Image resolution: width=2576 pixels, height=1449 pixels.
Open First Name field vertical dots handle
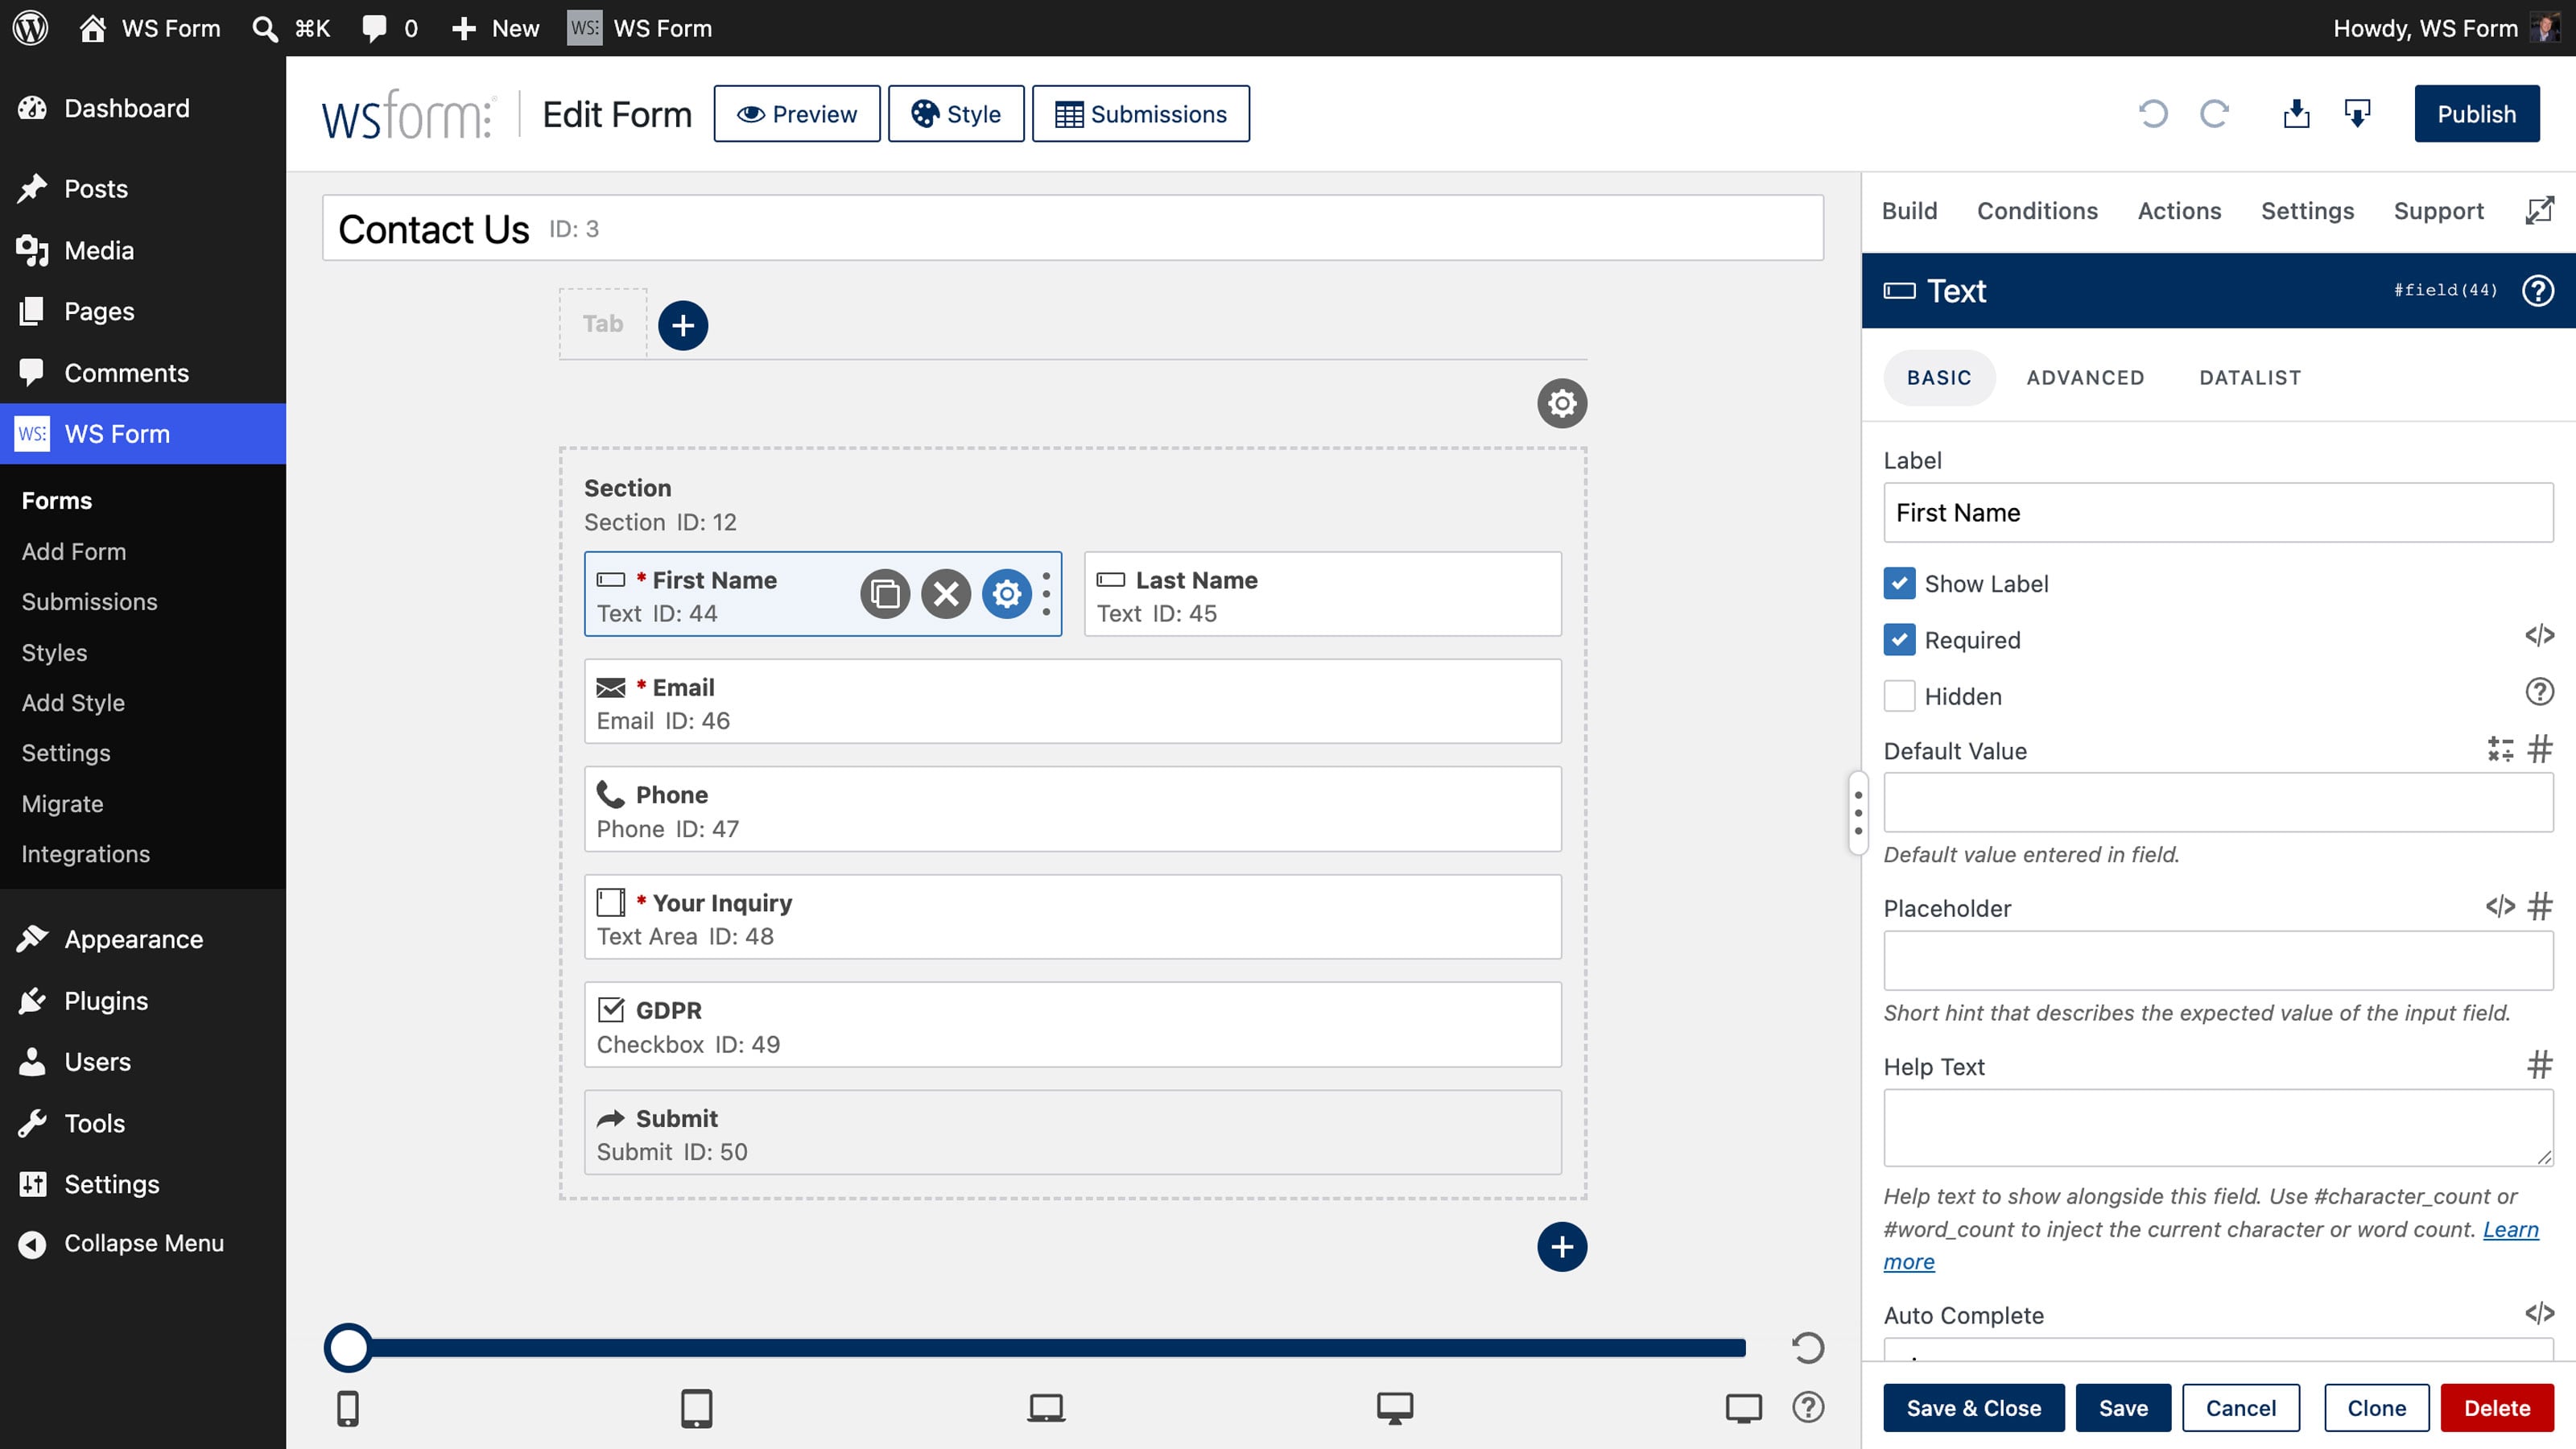1046,594
